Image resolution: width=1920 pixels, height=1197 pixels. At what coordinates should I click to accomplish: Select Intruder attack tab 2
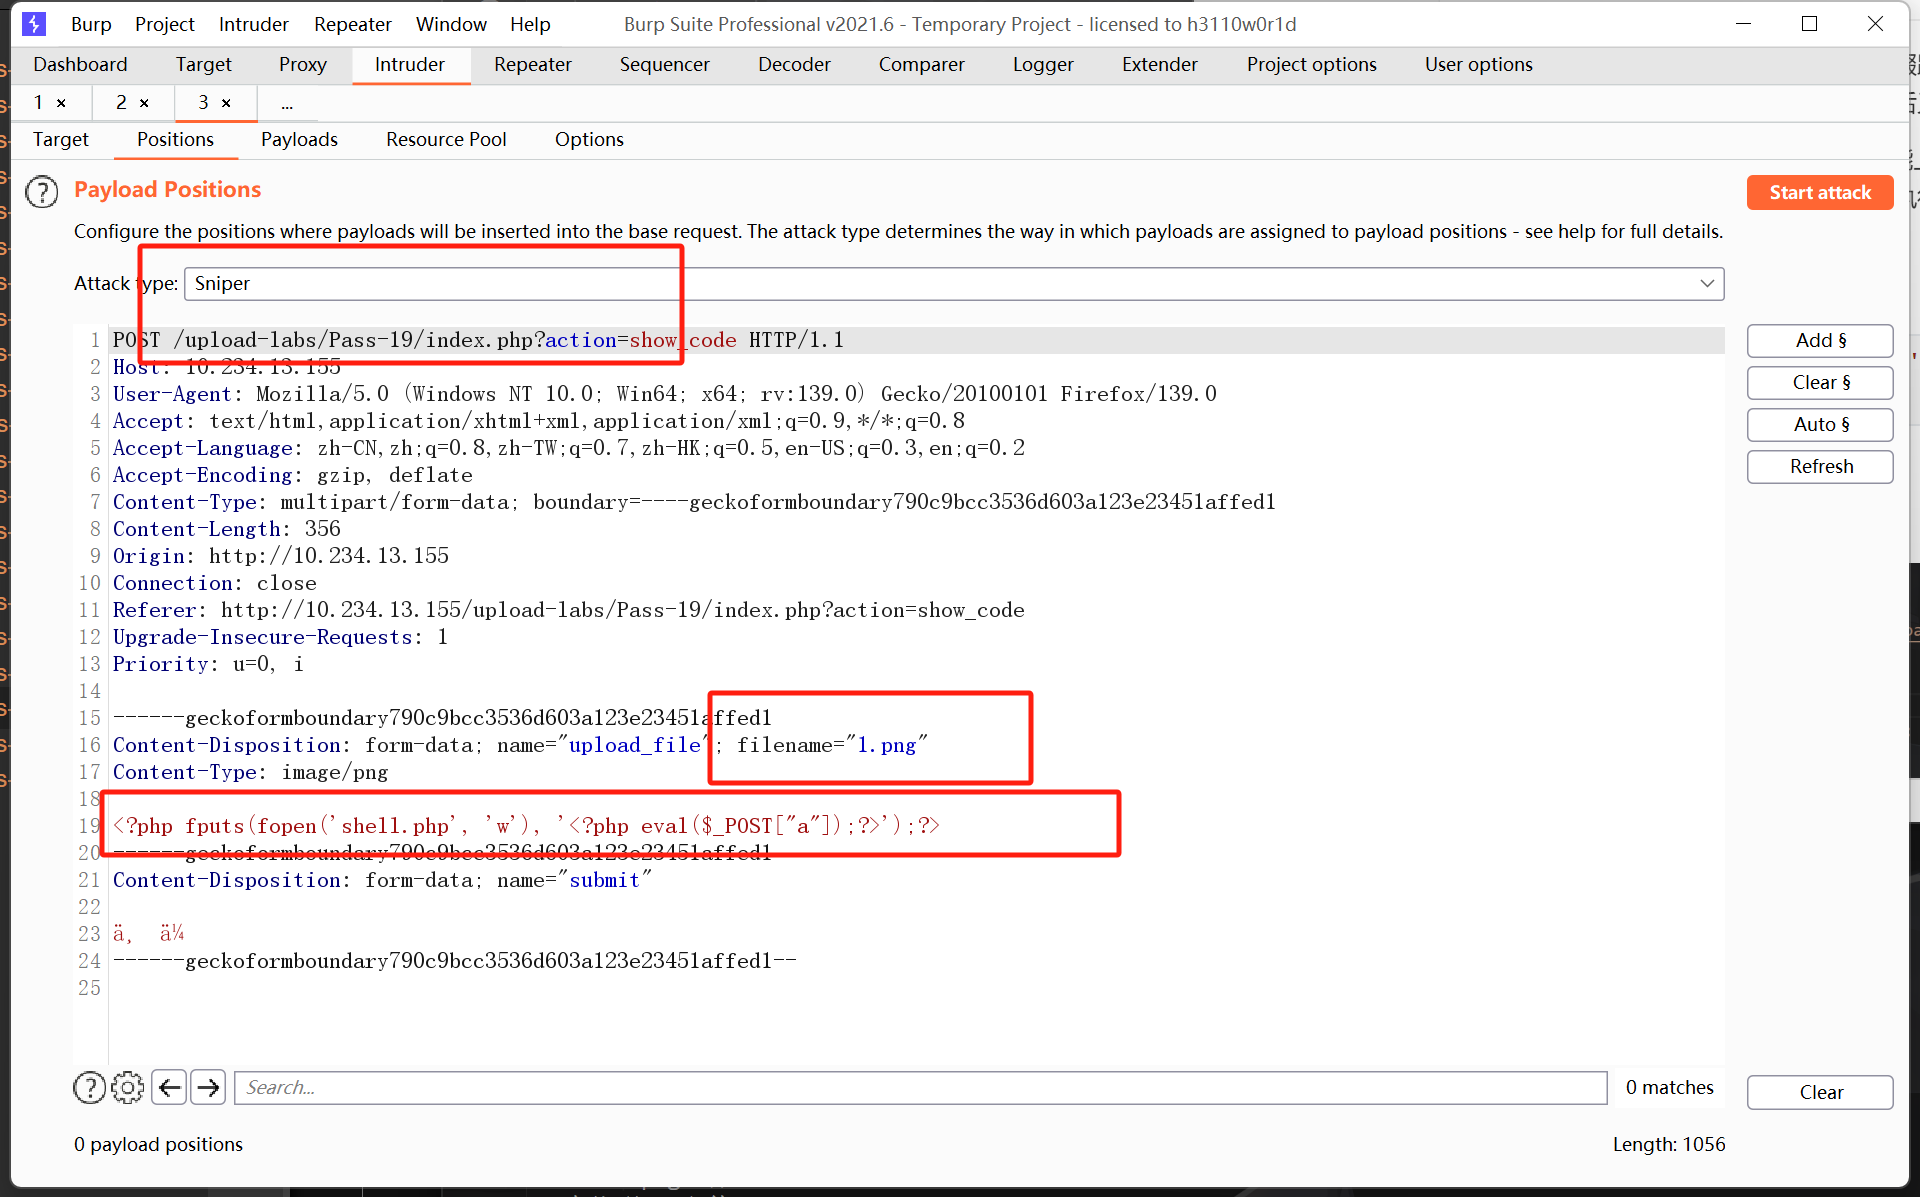pyautogui.click(x=121, y=103)
